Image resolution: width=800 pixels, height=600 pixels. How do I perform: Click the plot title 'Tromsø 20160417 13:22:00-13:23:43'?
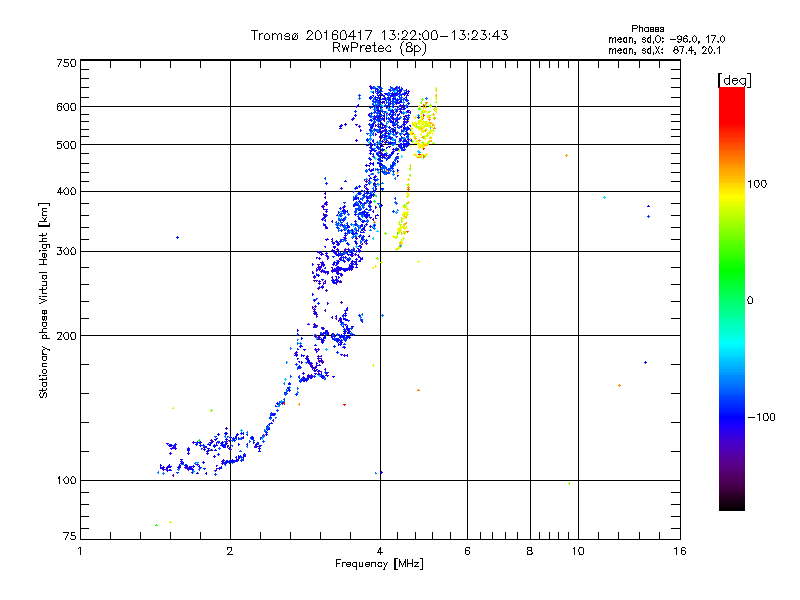379,35
